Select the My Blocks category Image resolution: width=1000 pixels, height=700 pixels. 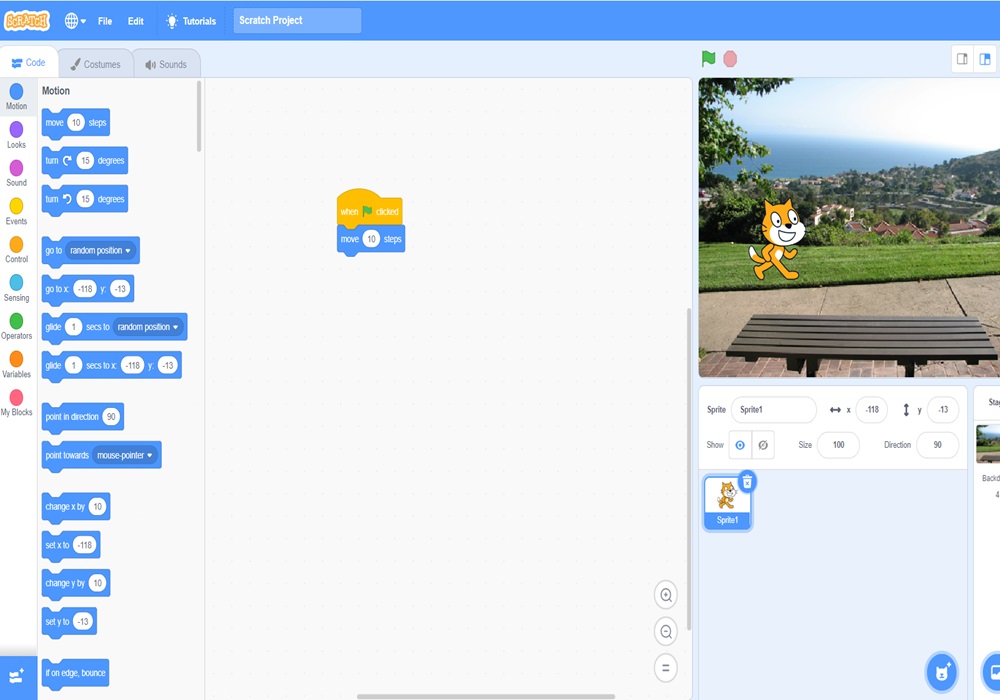click(17, 403)
